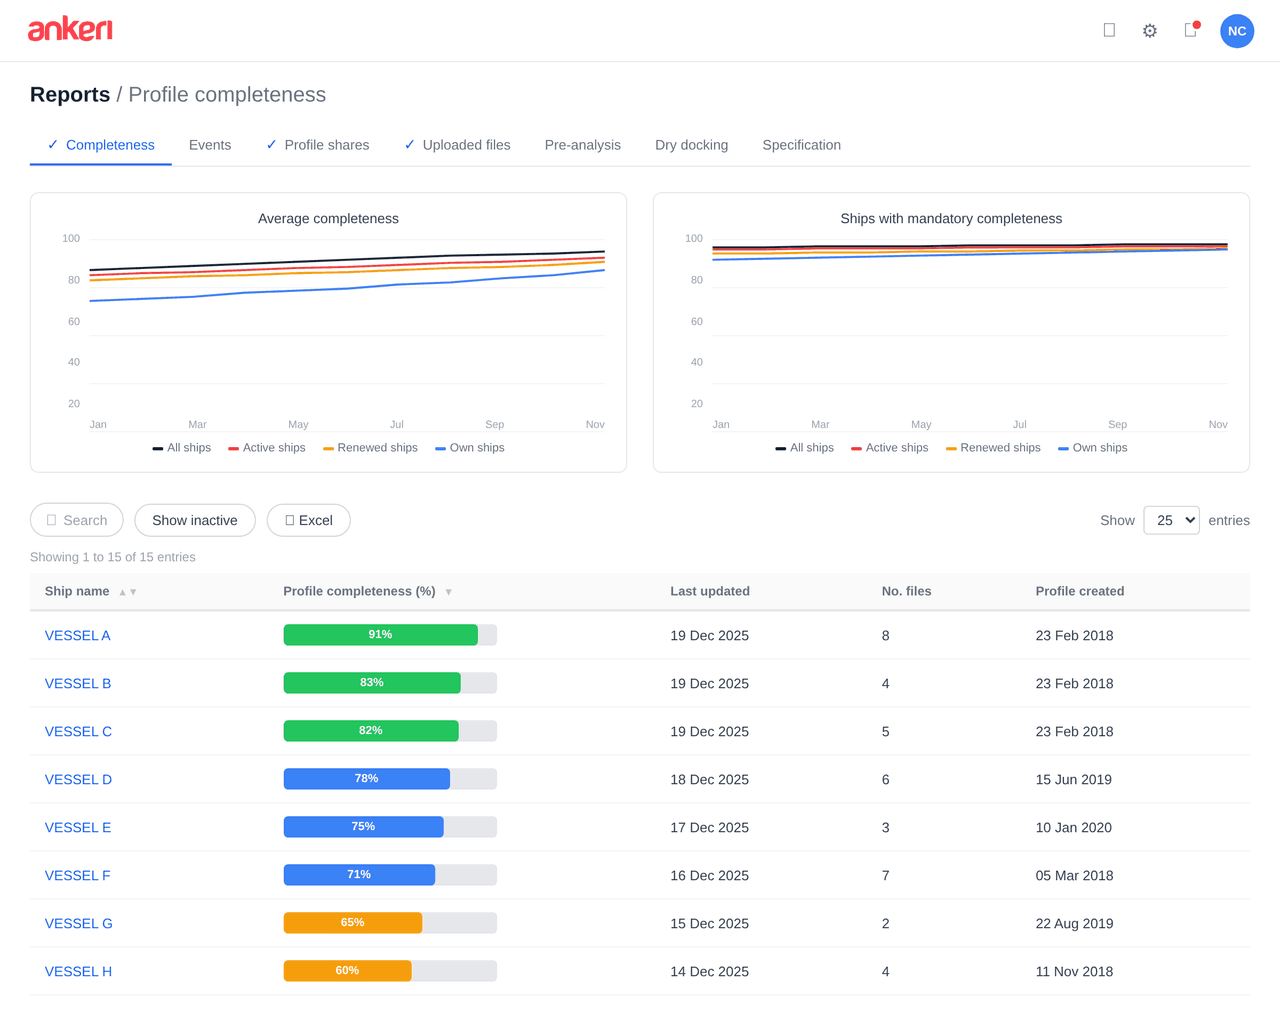Toggle Show inactive ships
The image size is (1280, 1017).
coord(195,520)
